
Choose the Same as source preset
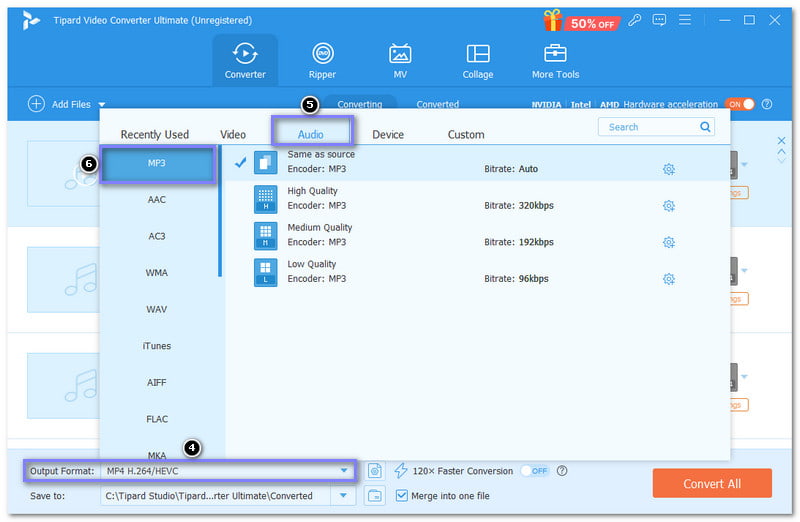[x=478, y=162]
